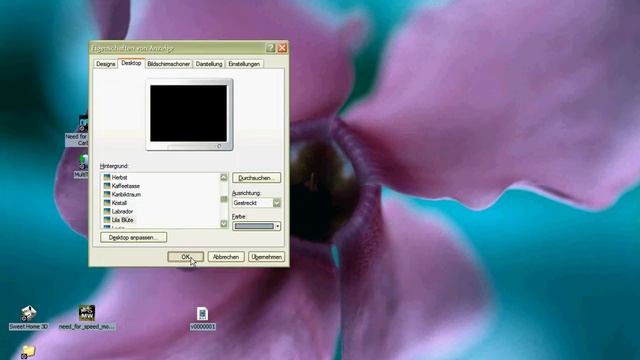Click the OK button
The height and width of the screenshot is (360, 640).
[185, 257]
